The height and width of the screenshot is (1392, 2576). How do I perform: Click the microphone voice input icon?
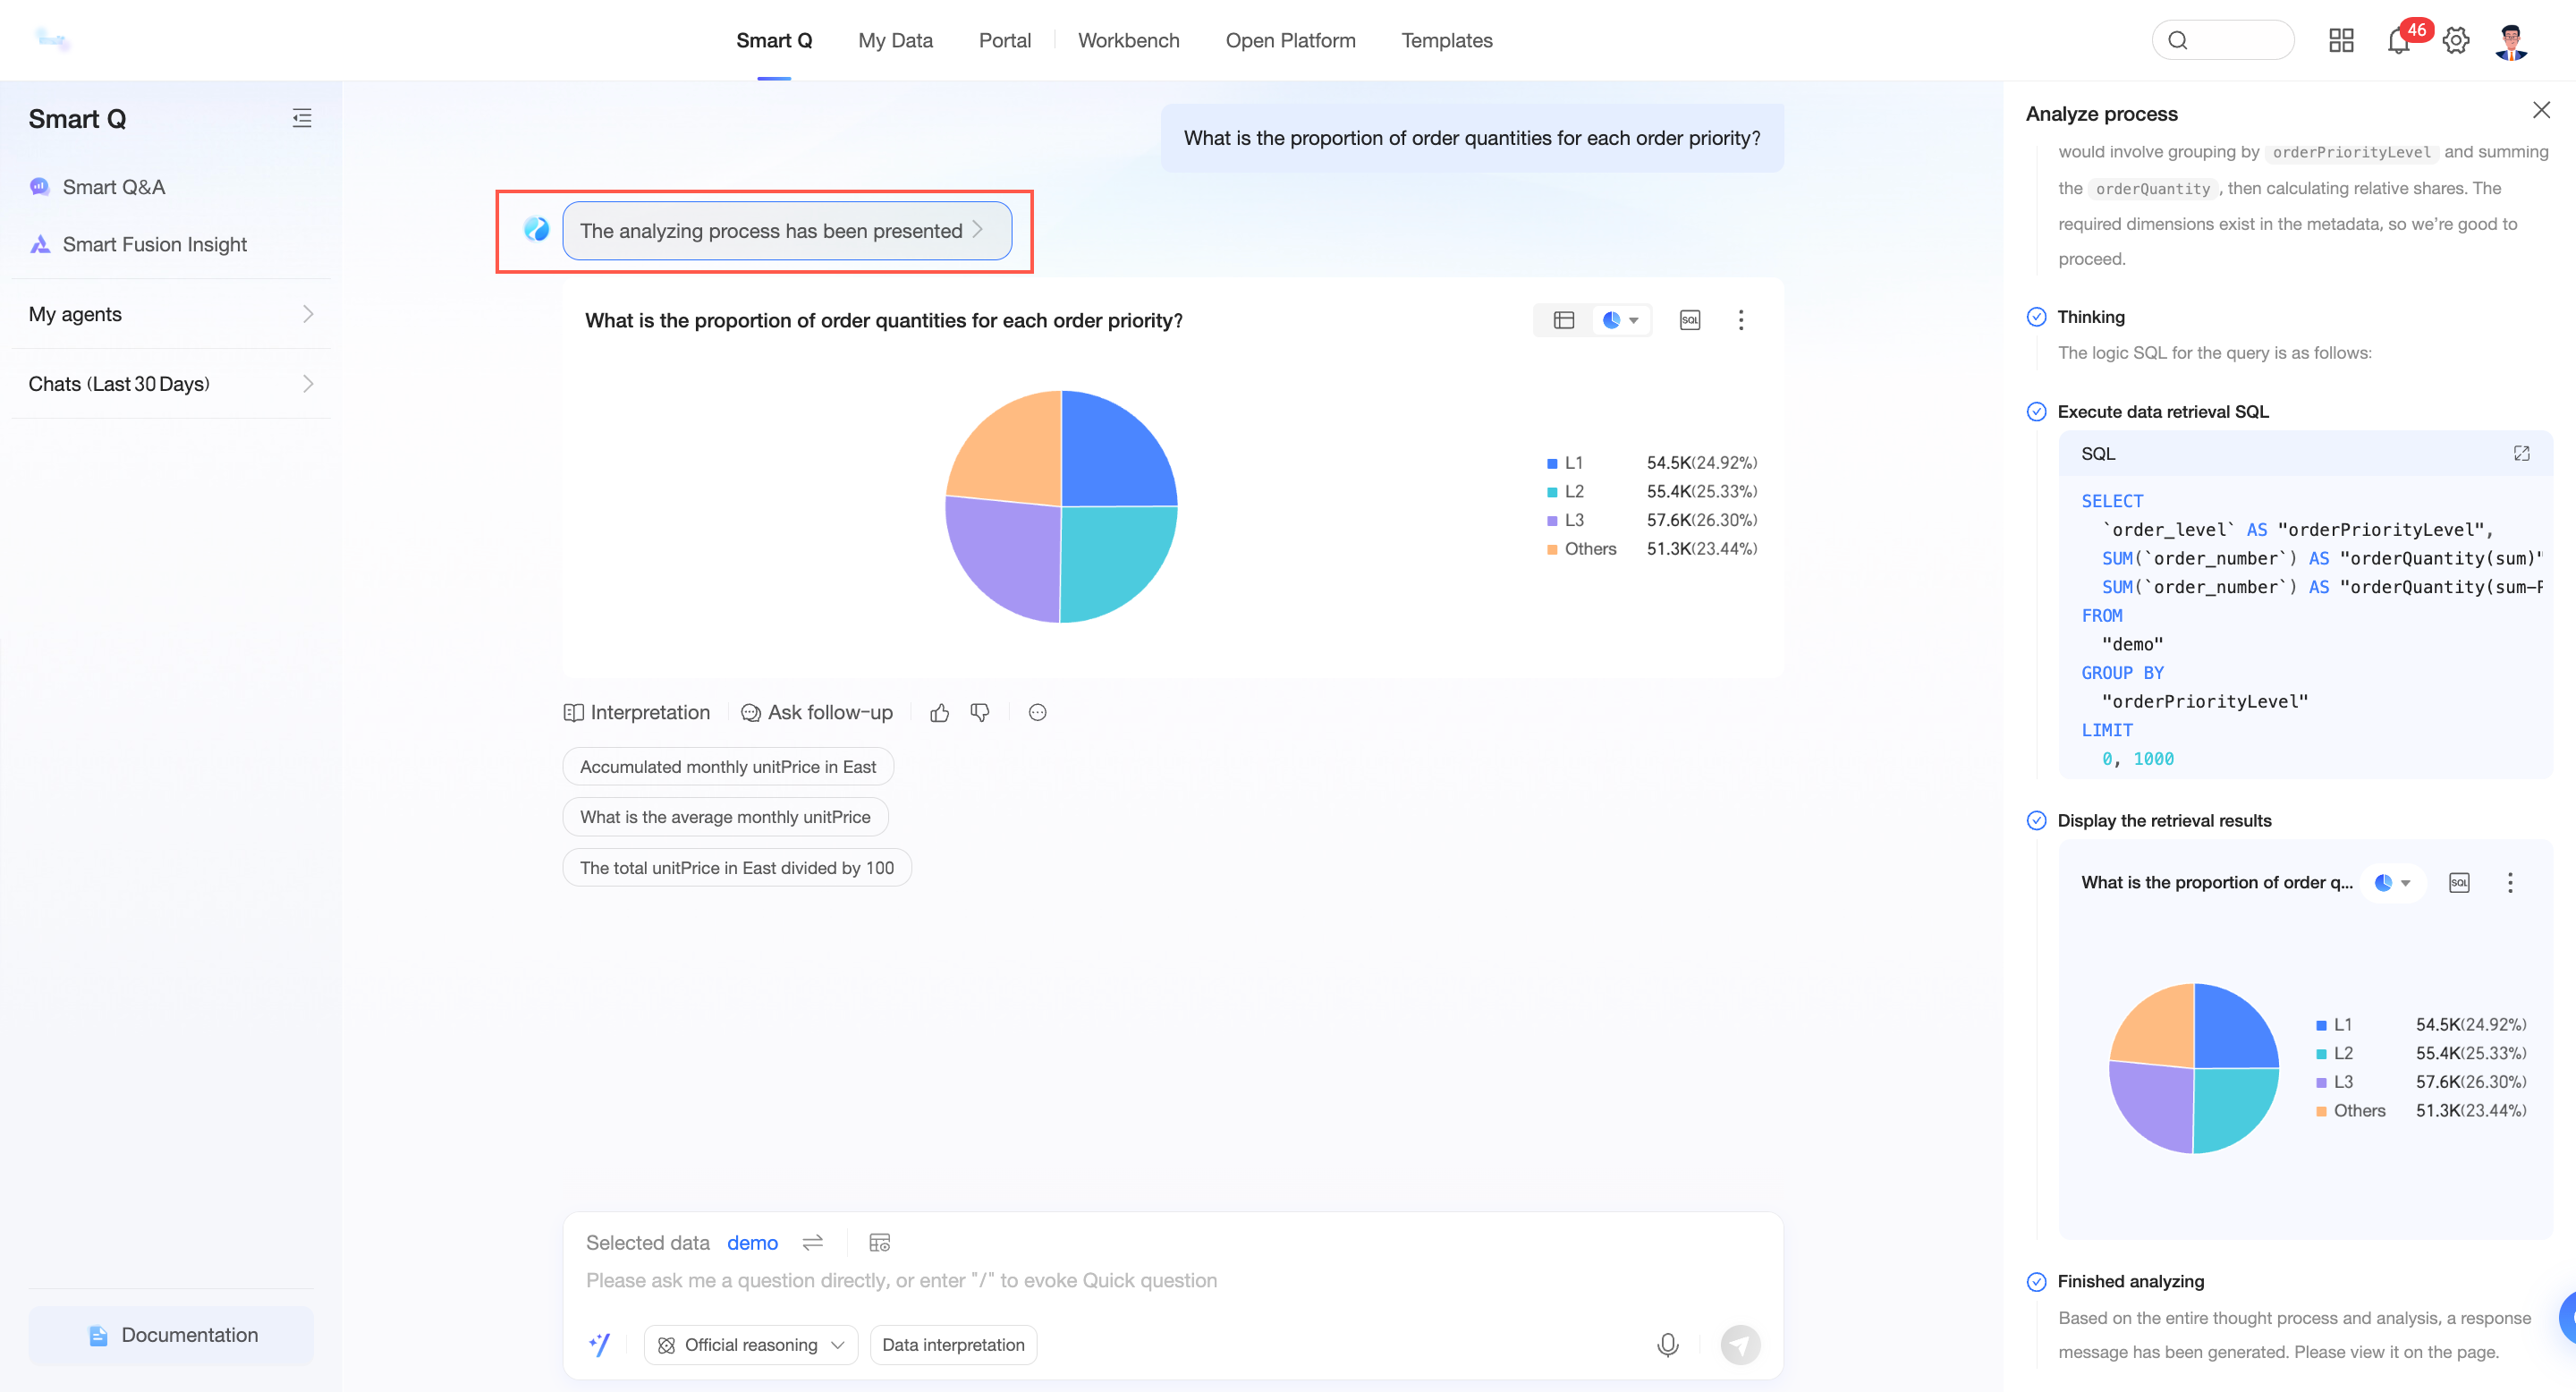point(1667,1344)
